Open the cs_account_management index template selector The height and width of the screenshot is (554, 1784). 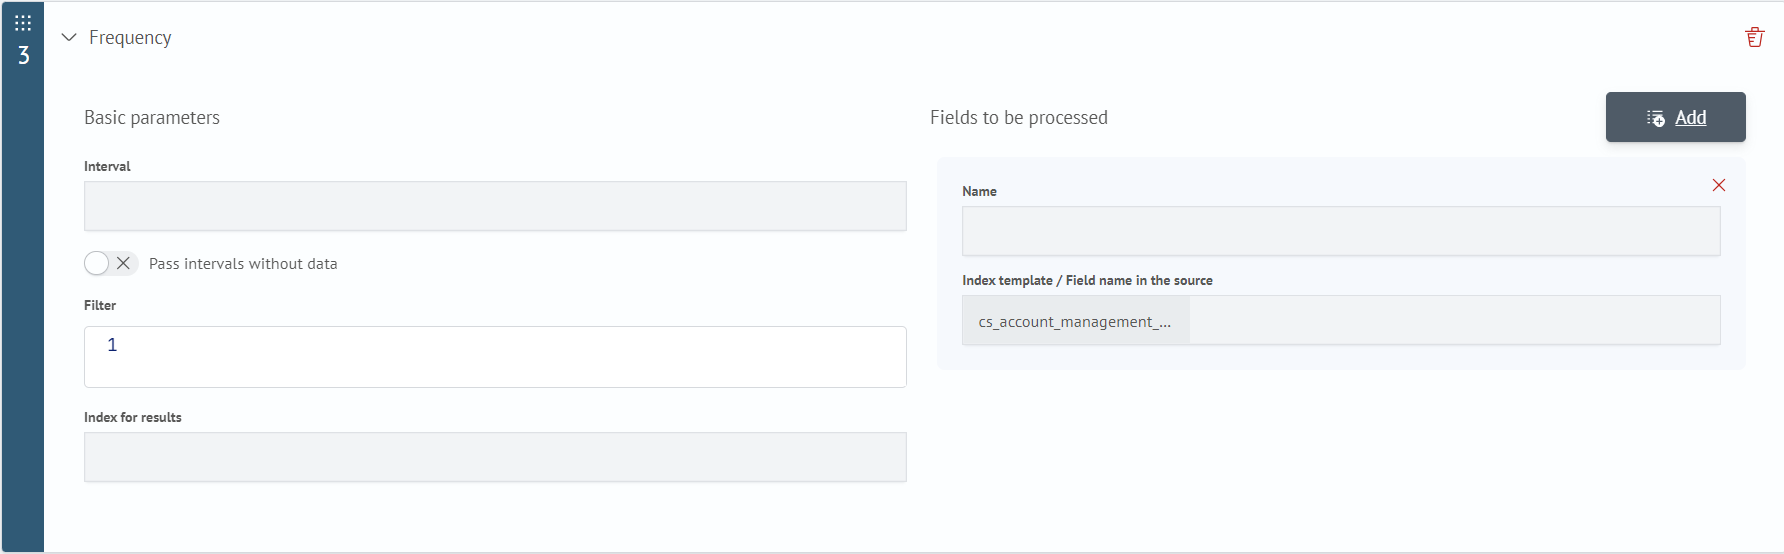(x=1076, y=321)
